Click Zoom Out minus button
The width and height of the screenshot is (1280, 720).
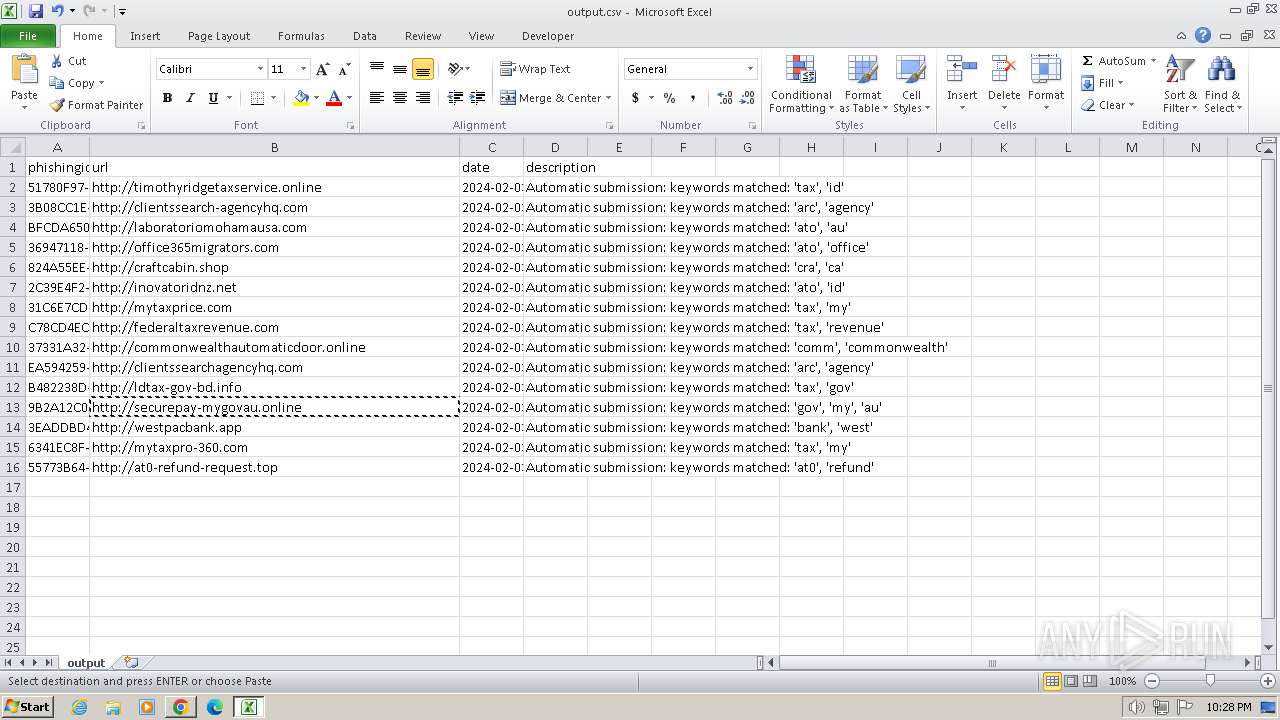coord(1151,681)
